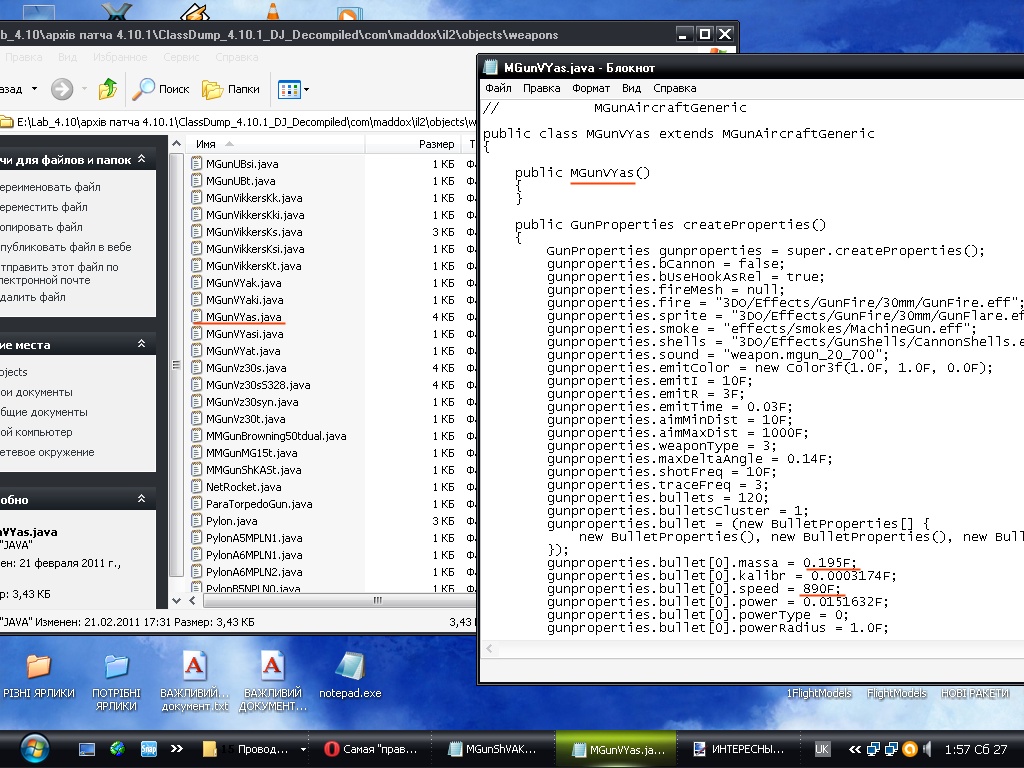The width and height of the screenshot is (1024, 768).
Task: Click the Forward navigation arrow
Action: coord(62,89)
